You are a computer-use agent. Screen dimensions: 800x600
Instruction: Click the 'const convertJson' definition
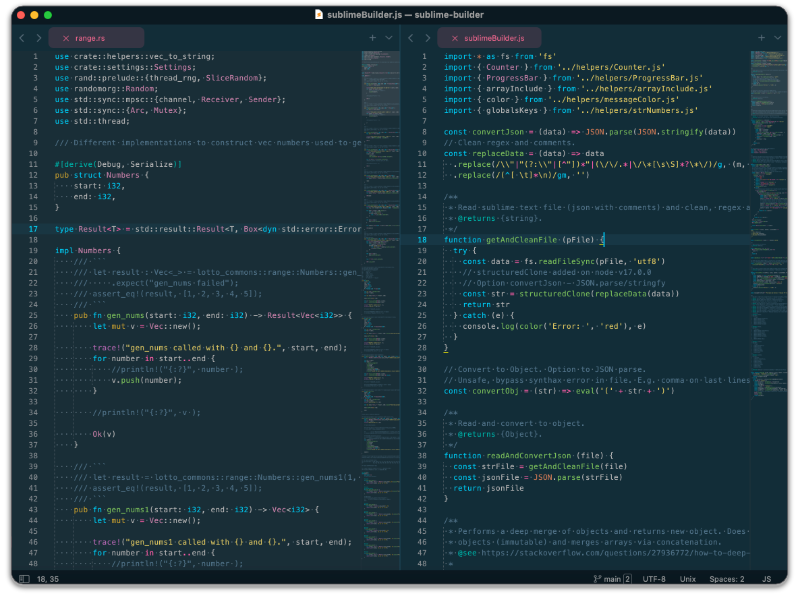pyautogui.click(x=589, y=132)
